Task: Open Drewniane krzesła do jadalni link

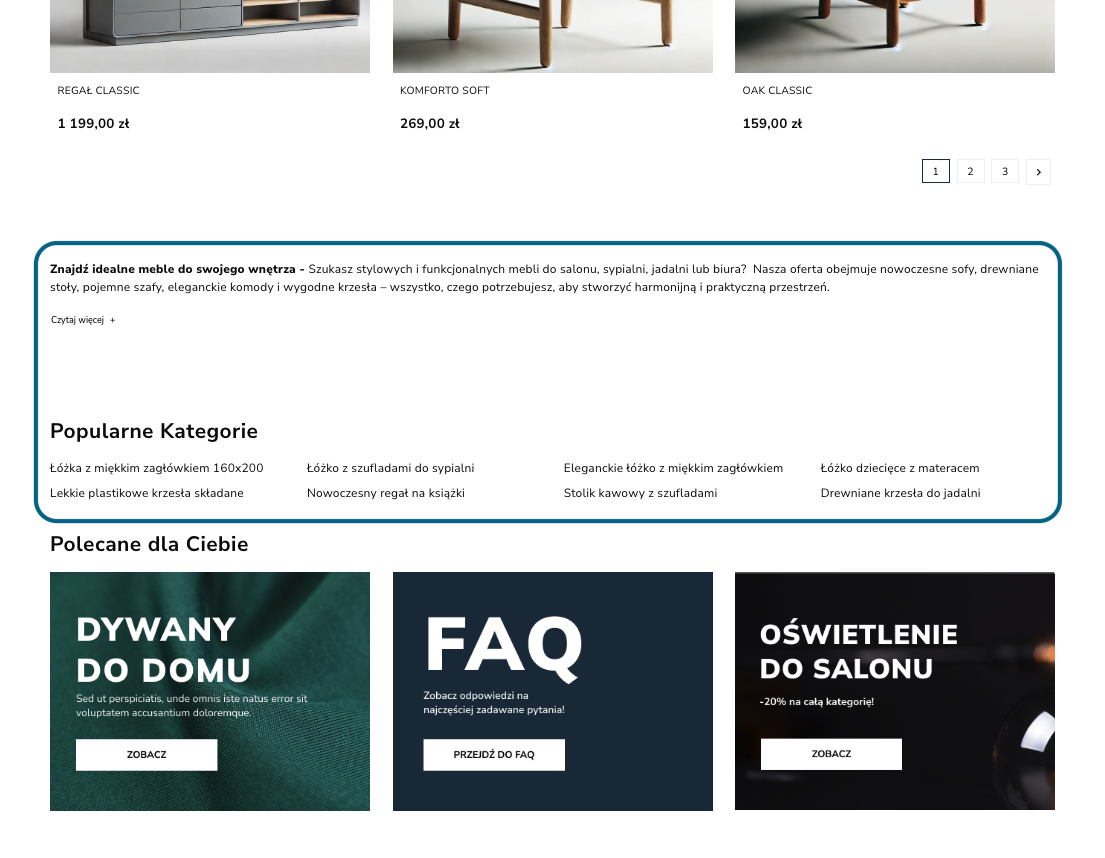Action: [x=901, y=493]
